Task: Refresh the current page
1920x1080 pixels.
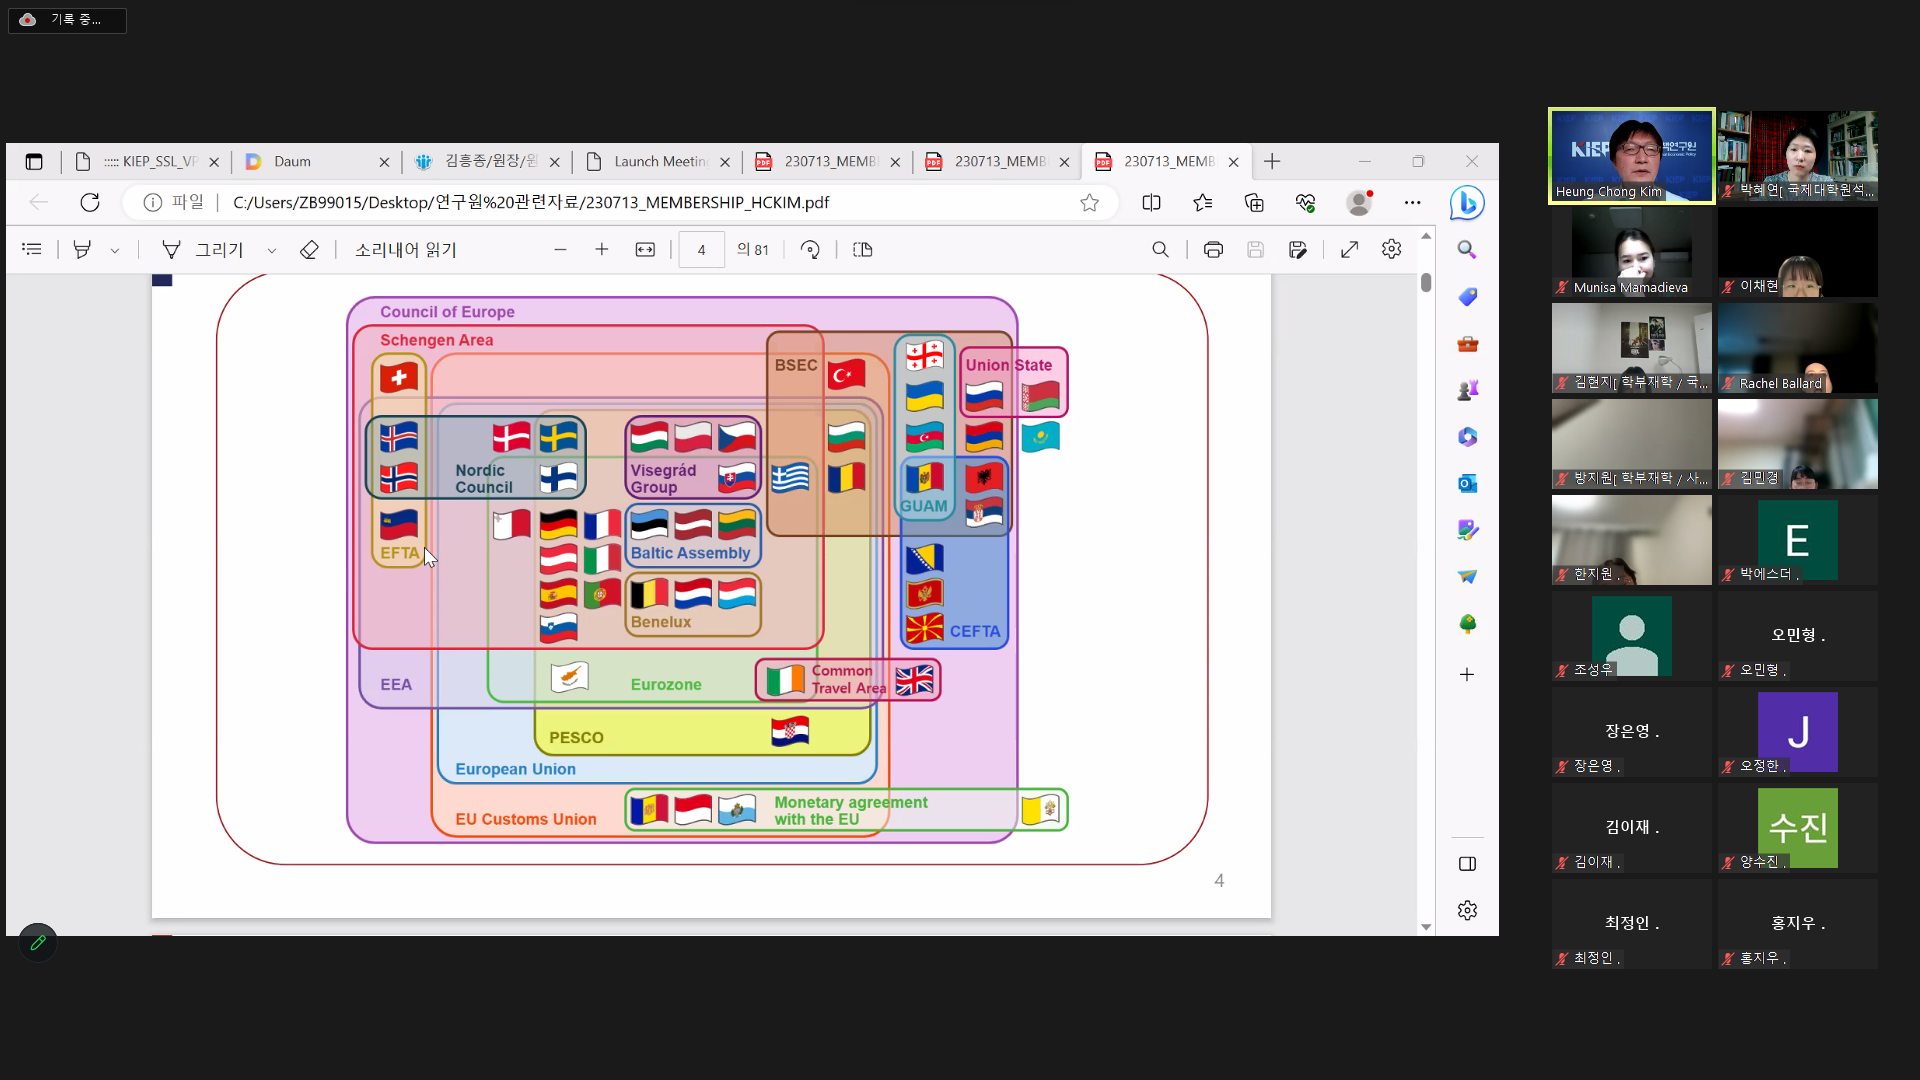Action: (x=90, y=203)
